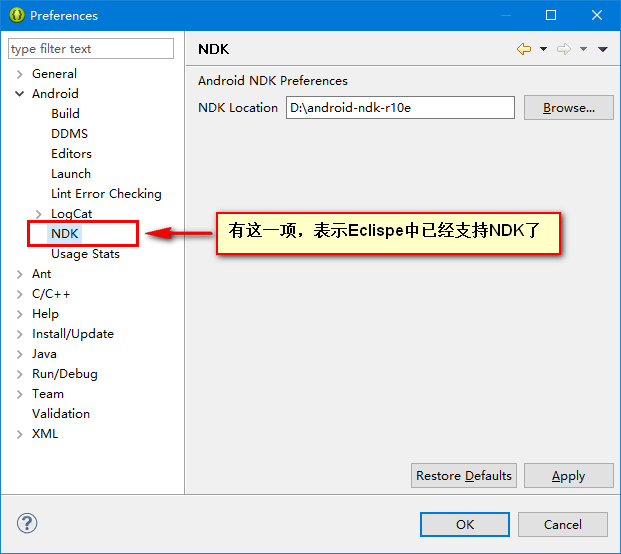Click Restore Defaults button
Image resolution: width=621 pixels, height=554 pixels.
point(464,476)
